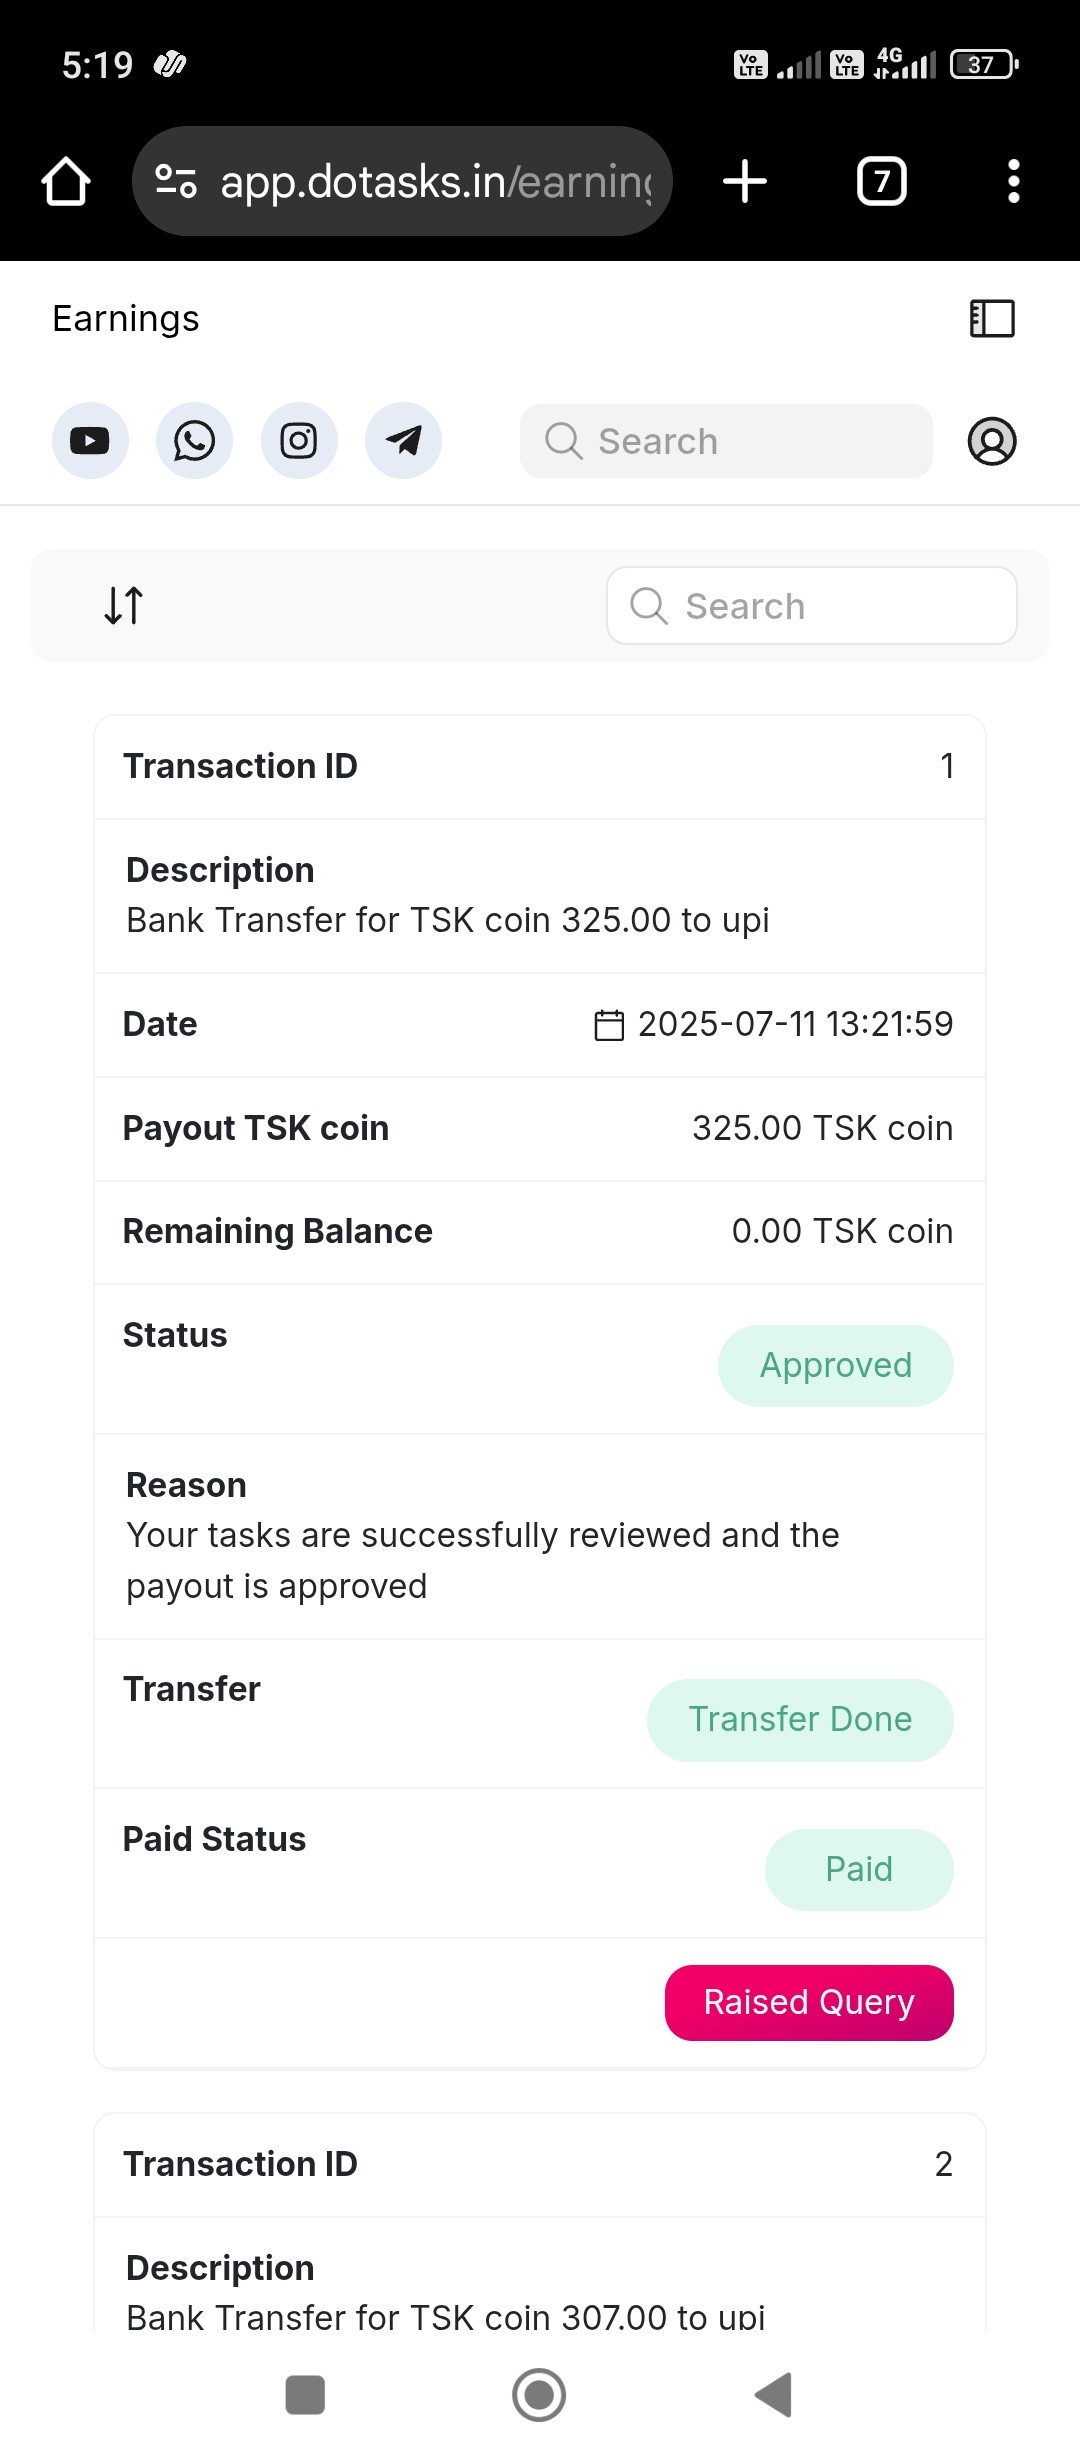The height and width of the screenshot is (2460, 1080).
Task: Click the sort order arrows icon
Action: (x=124, y=605)
